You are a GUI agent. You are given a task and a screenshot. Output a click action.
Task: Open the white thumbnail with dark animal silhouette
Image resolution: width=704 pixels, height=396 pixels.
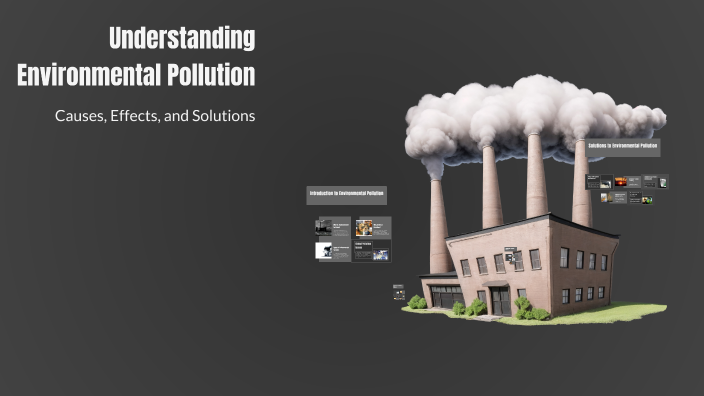click(324, 251)
